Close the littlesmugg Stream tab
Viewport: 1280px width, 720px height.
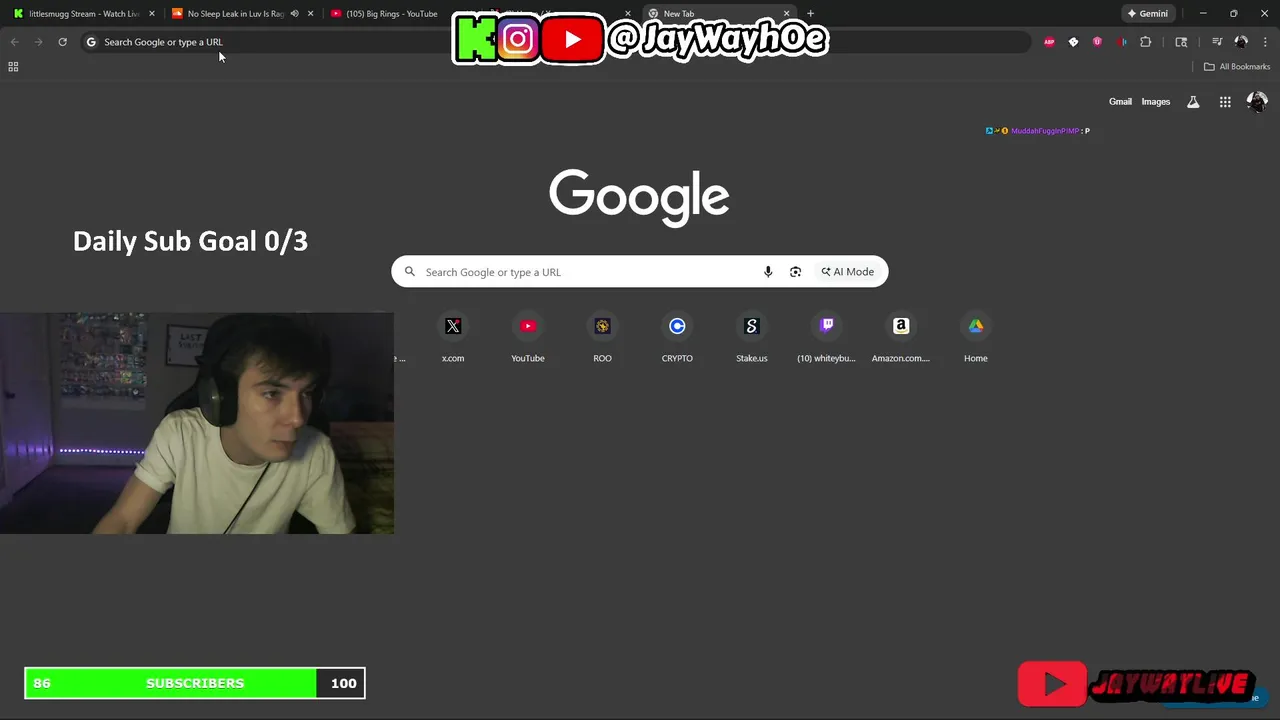point(152,14)
